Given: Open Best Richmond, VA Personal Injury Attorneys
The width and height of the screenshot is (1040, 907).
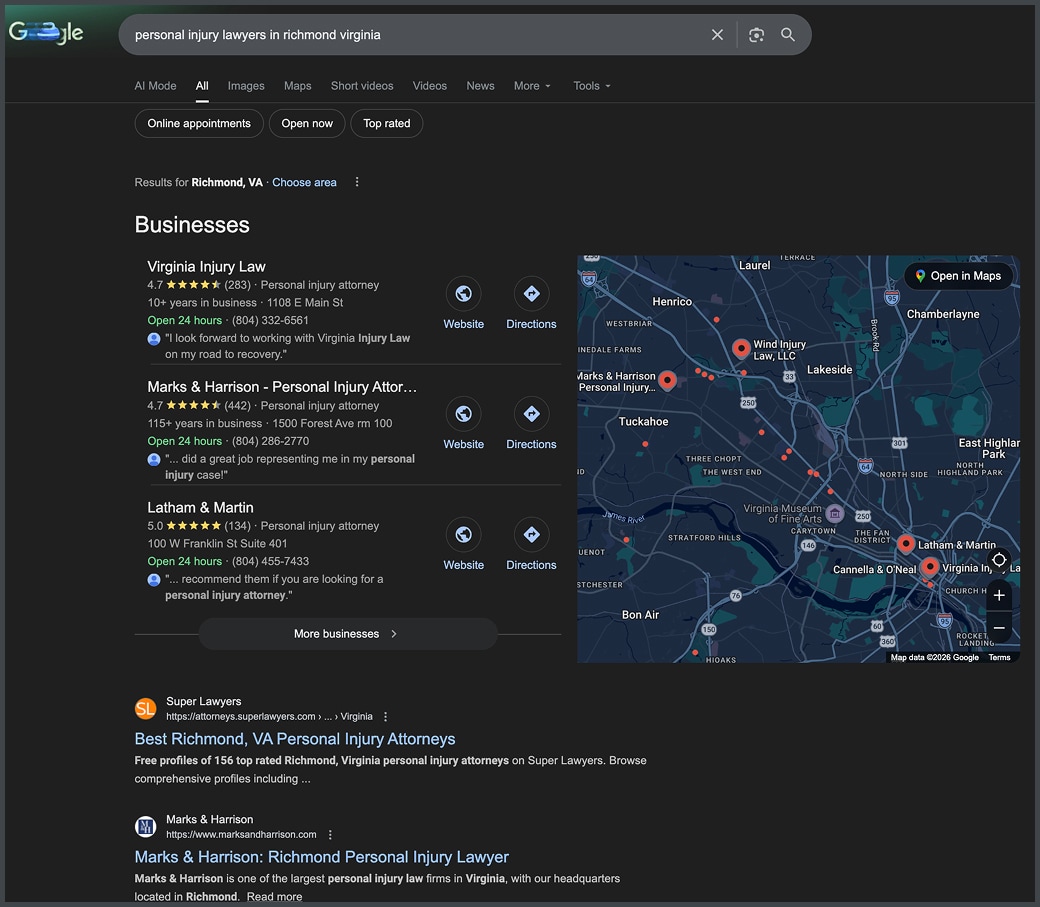Looking at the screenshot, I should tap(295, 739).
